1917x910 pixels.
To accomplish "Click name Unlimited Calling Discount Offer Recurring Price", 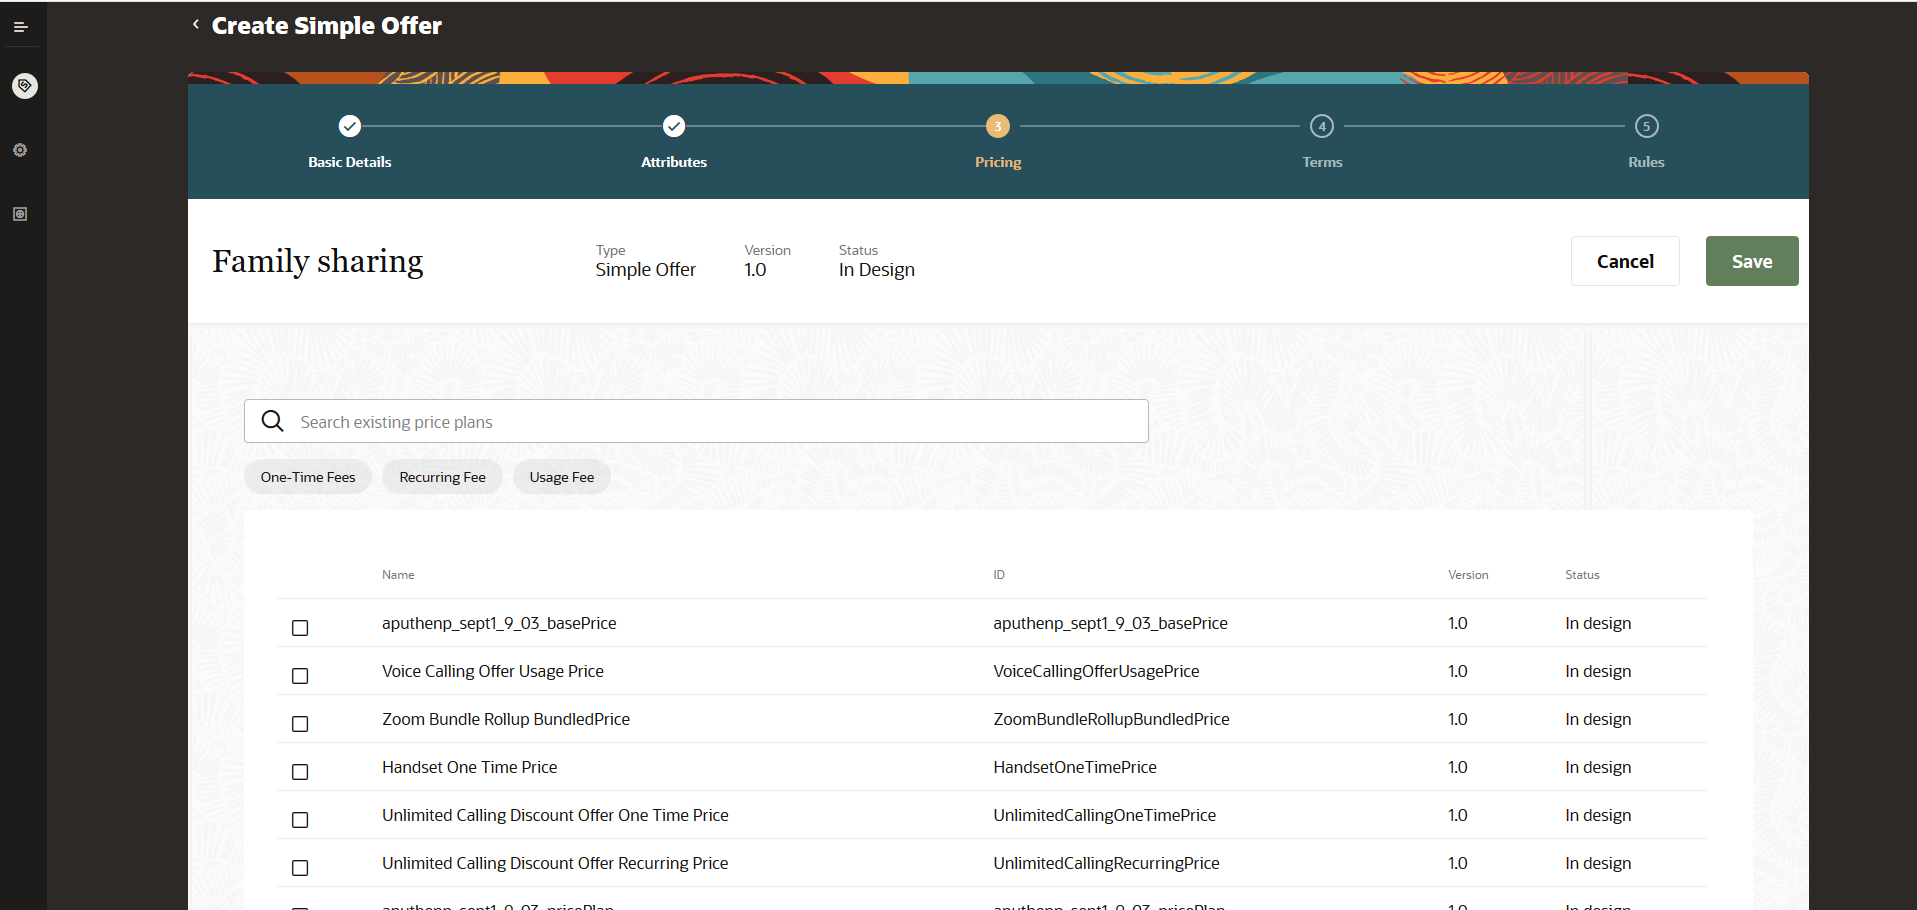I will [555, 863].
